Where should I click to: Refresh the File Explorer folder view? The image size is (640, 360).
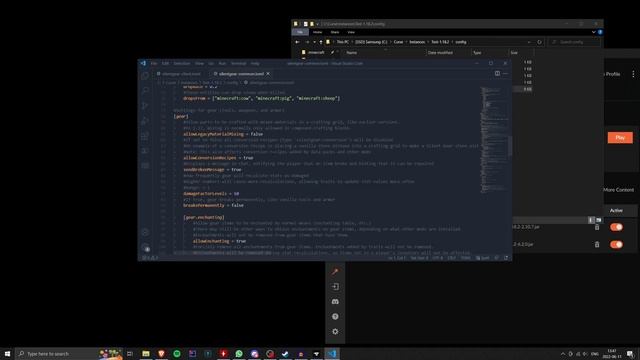tap(540, 42)
